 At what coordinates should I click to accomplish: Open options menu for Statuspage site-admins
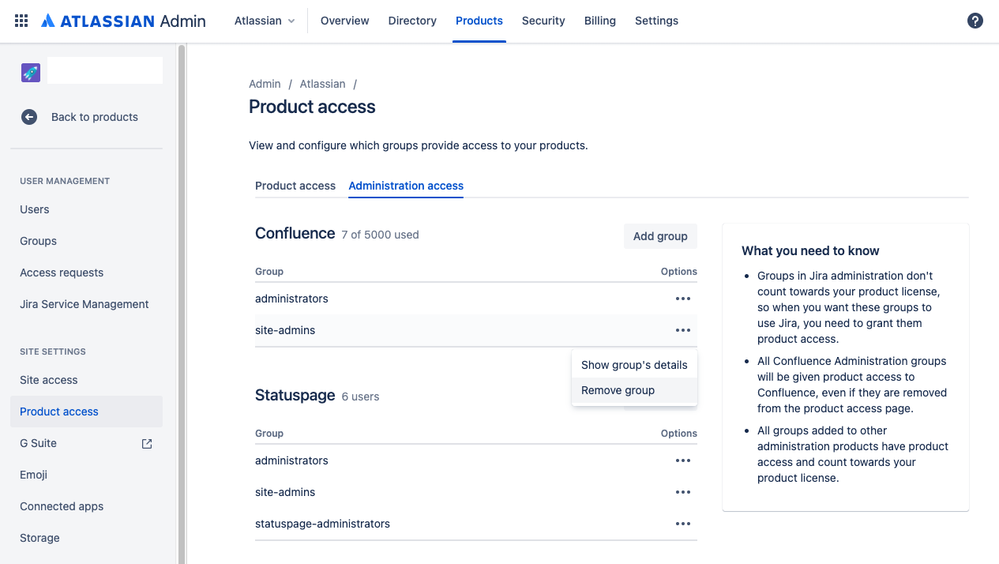(683, 492)
